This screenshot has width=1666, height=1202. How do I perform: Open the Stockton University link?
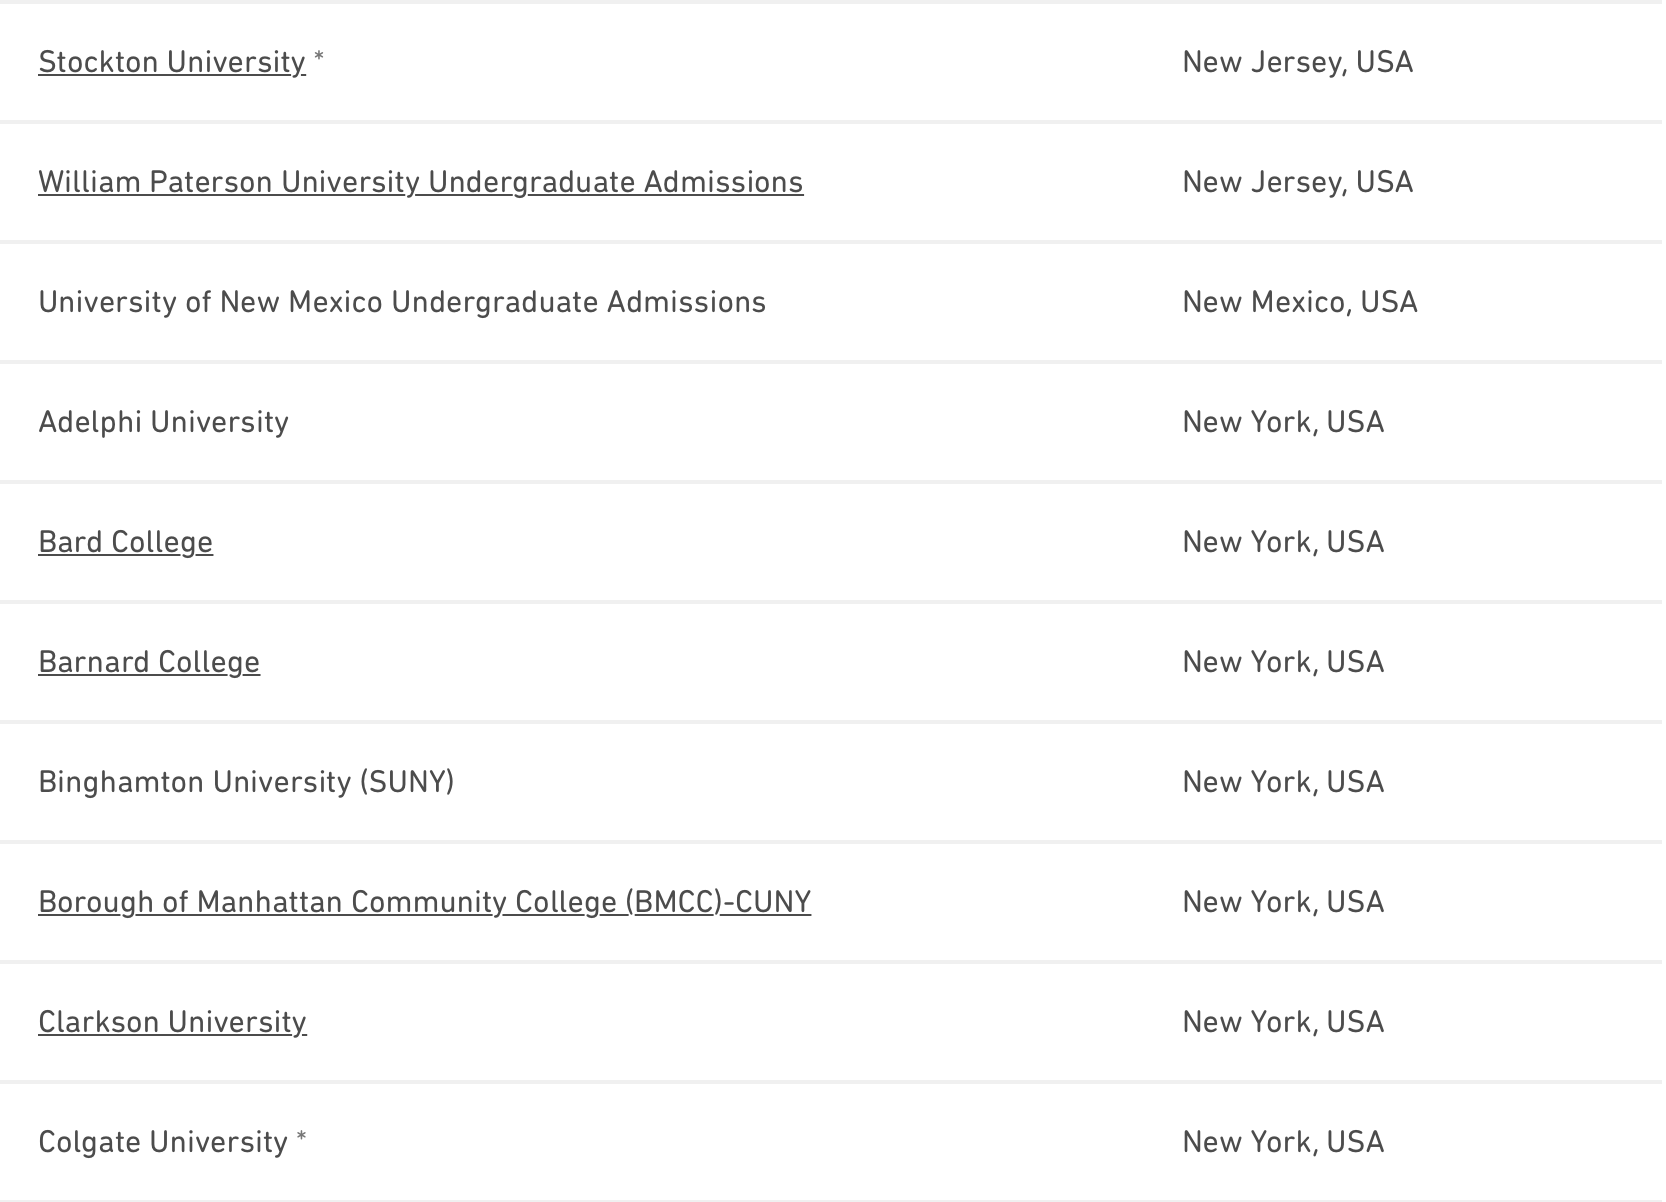(171, 62)
